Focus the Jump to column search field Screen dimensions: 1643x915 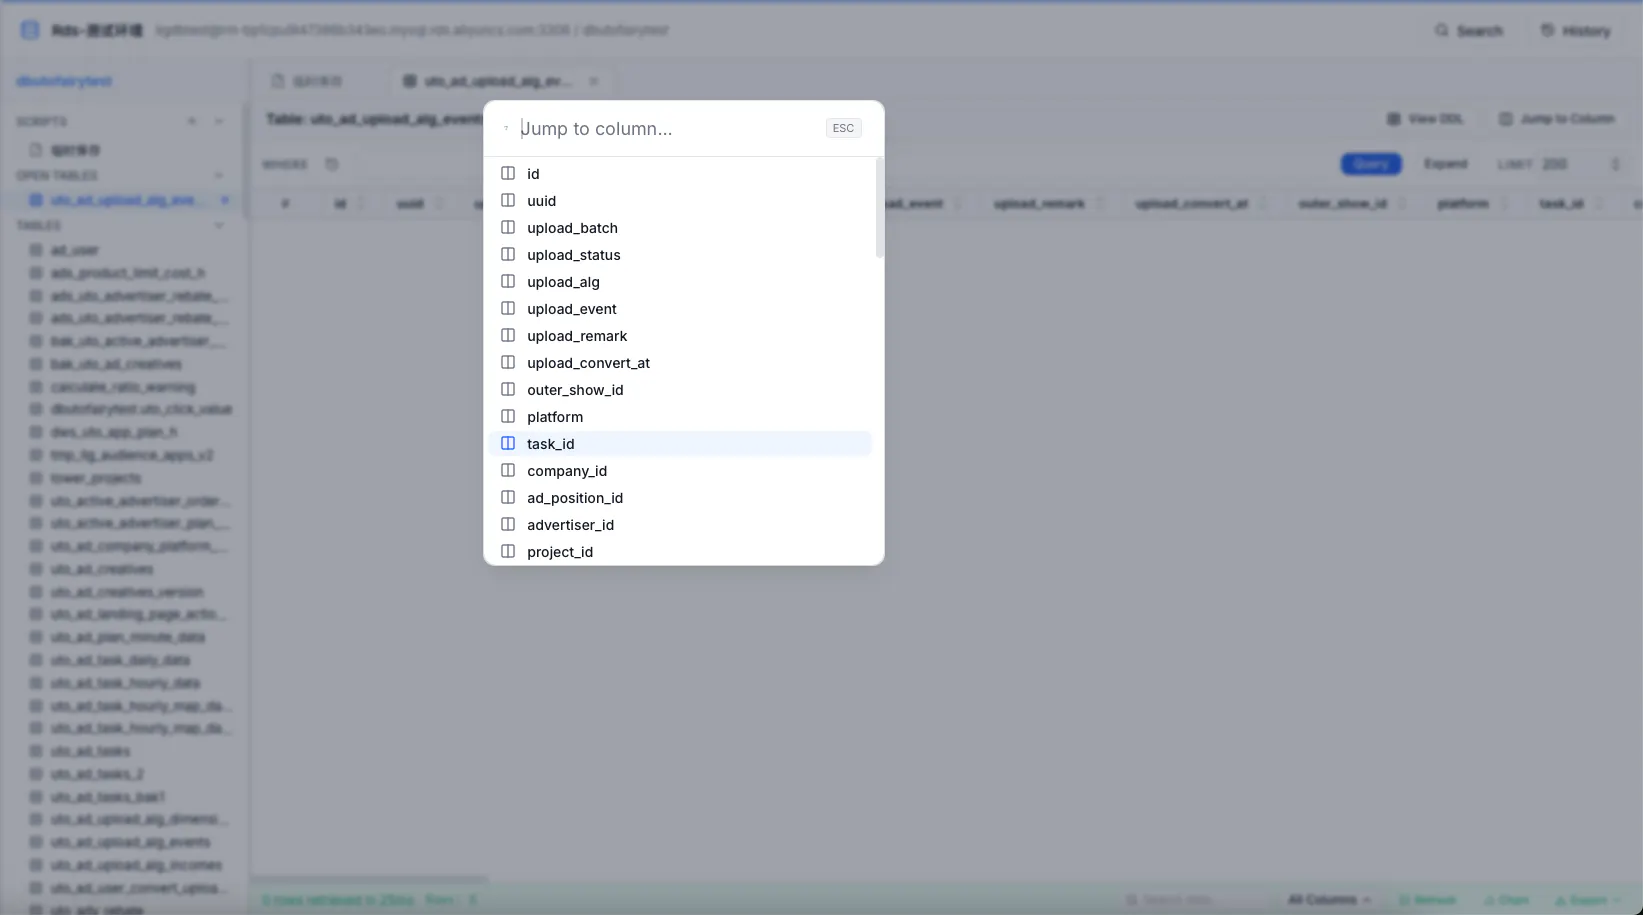point(668,128)
